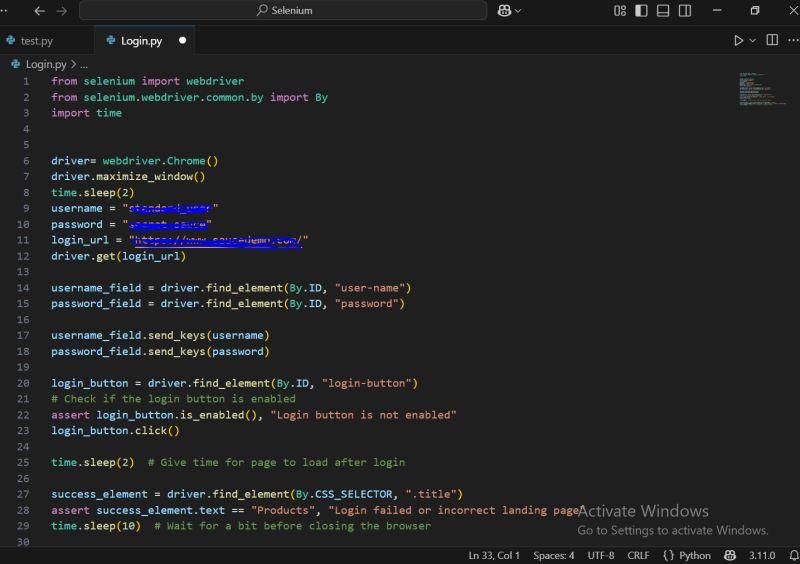Screen dimensions: 800x564
Task: Run the Python file with play icon
Action: [738, 40]
